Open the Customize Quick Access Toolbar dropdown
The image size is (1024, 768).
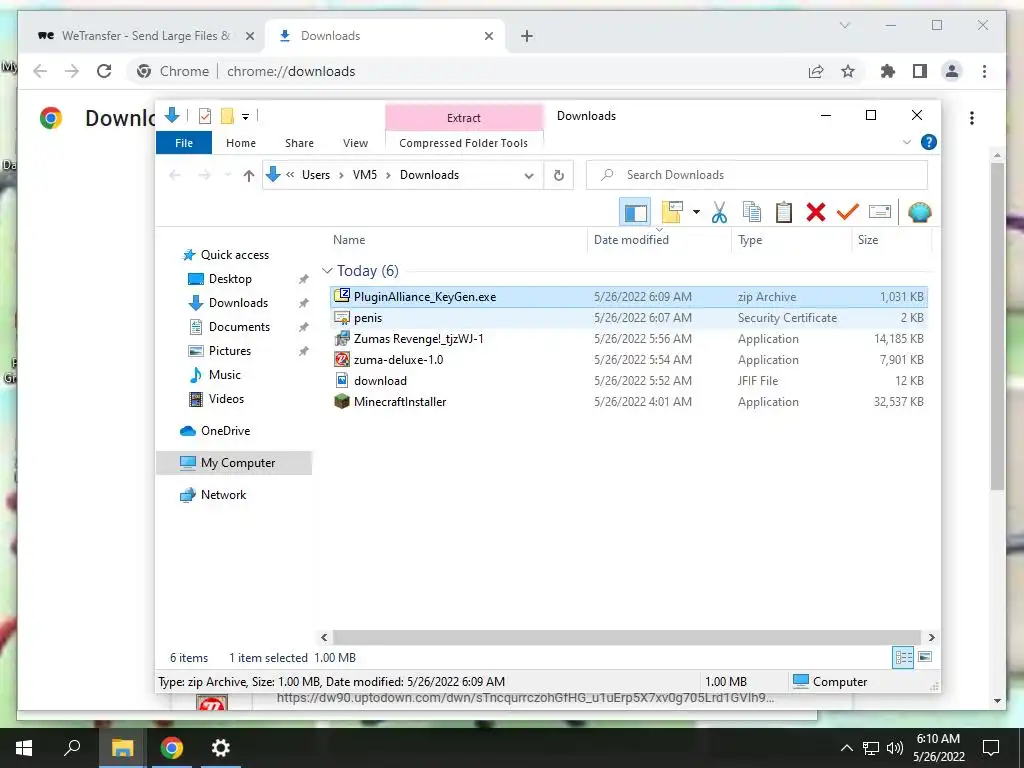tap(246, 117)
